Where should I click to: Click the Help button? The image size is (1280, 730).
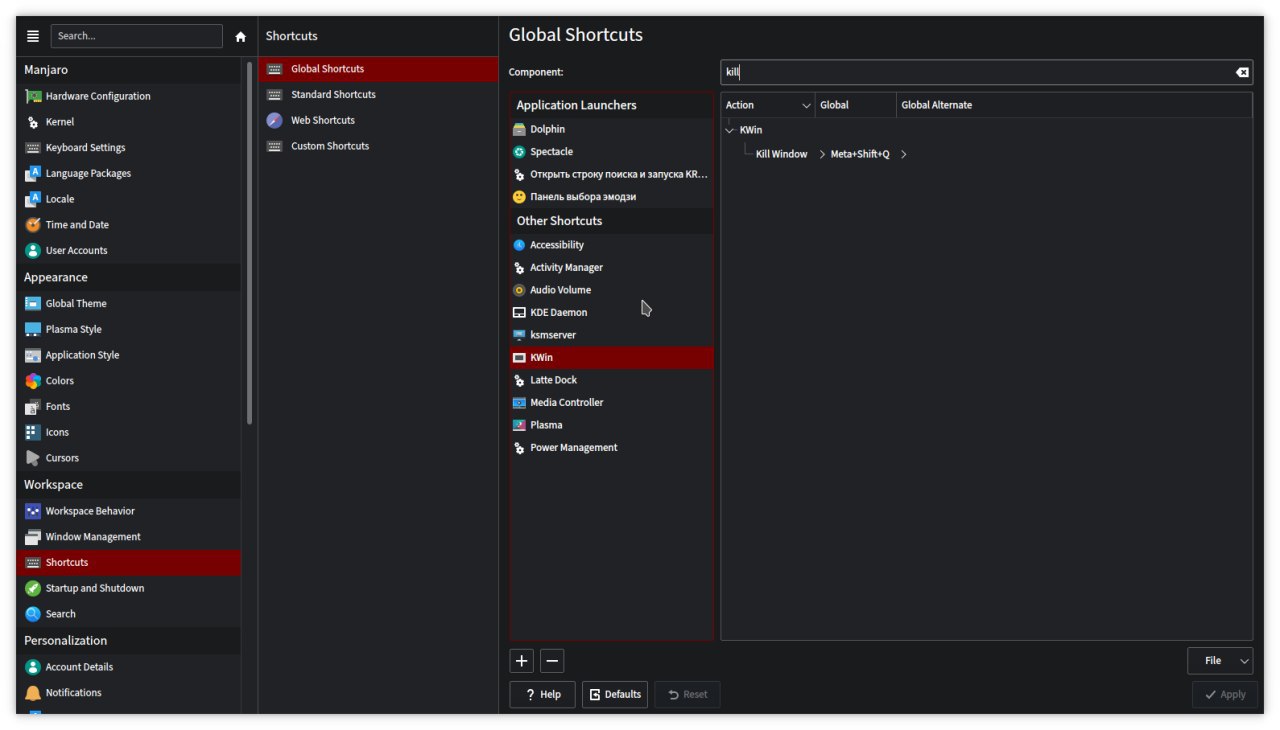(x=542, y=695)
